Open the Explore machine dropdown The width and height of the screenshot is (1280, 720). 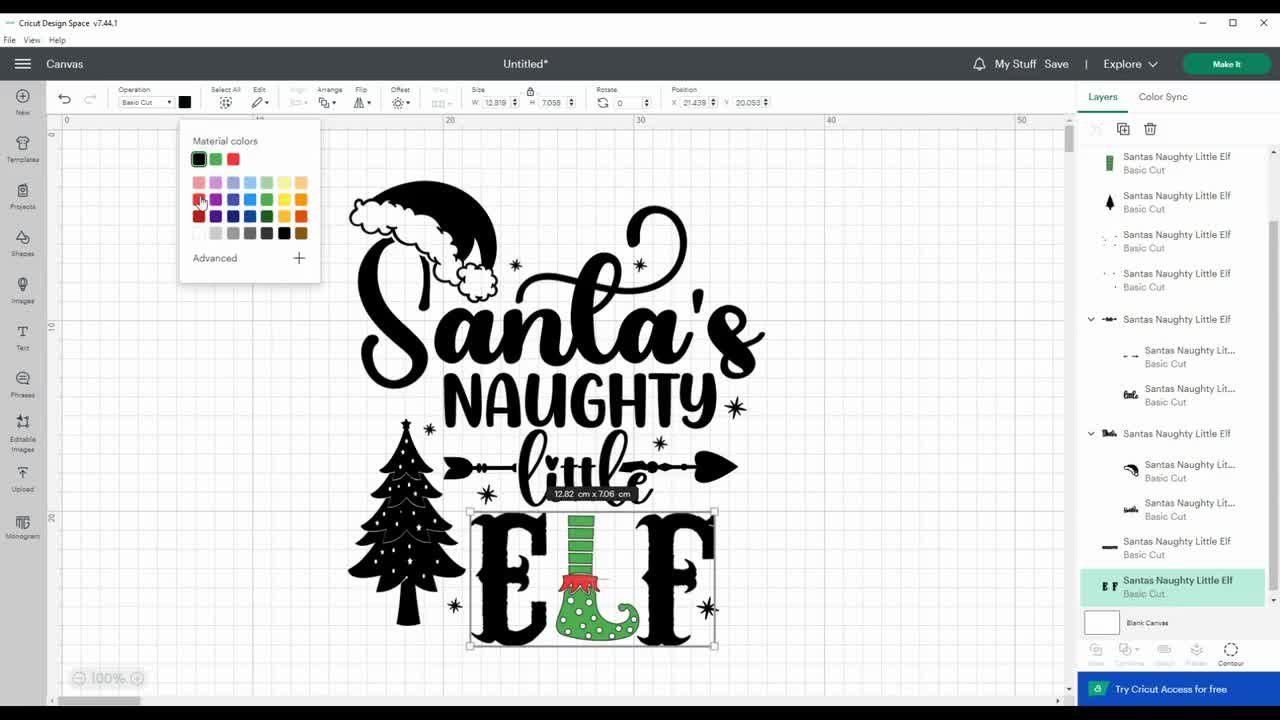1130,64
